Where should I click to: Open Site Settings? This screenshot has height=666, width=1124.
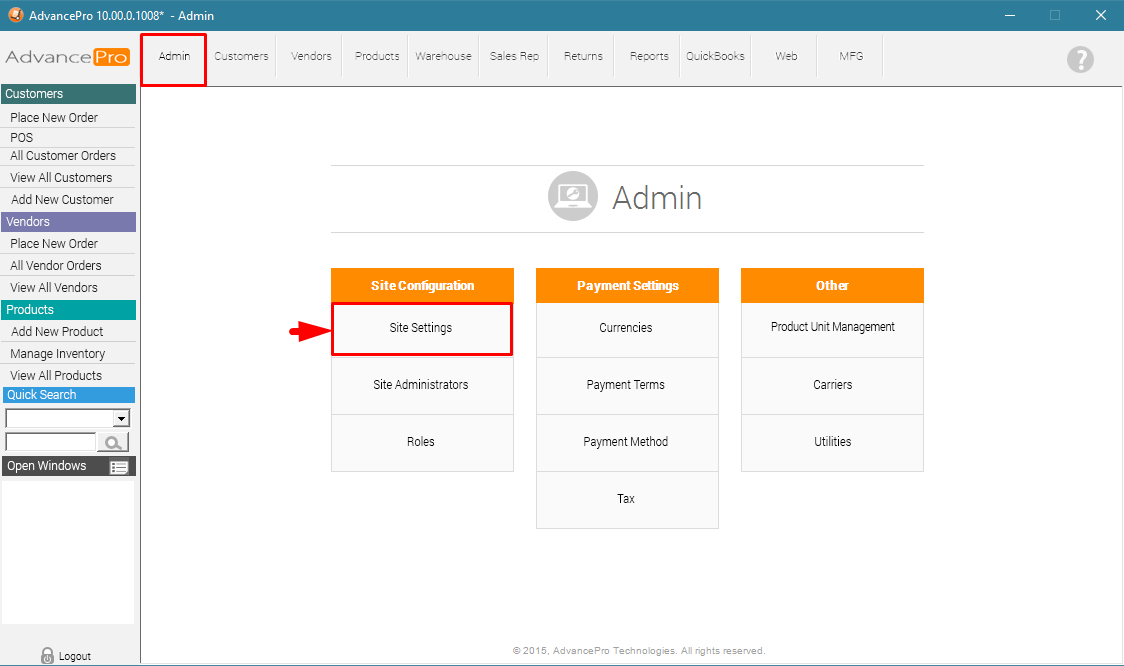(x=421, y=328)
